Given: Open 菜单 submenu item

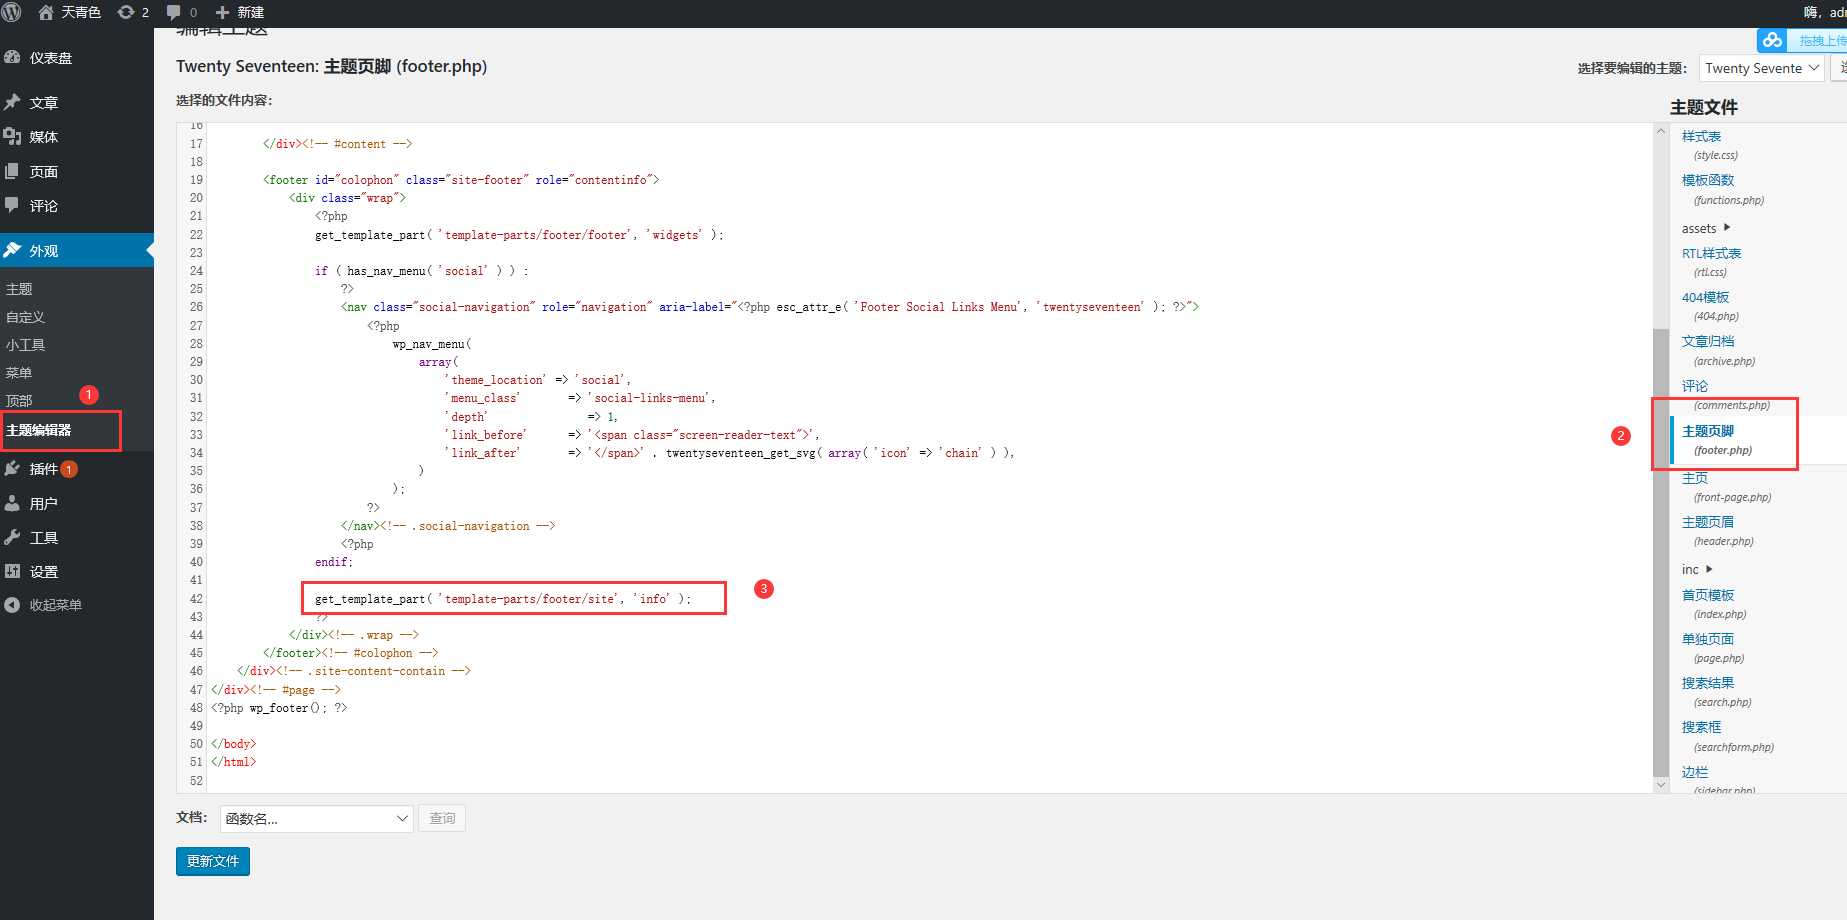Looking at the screenshot, I should coord(19,373).
